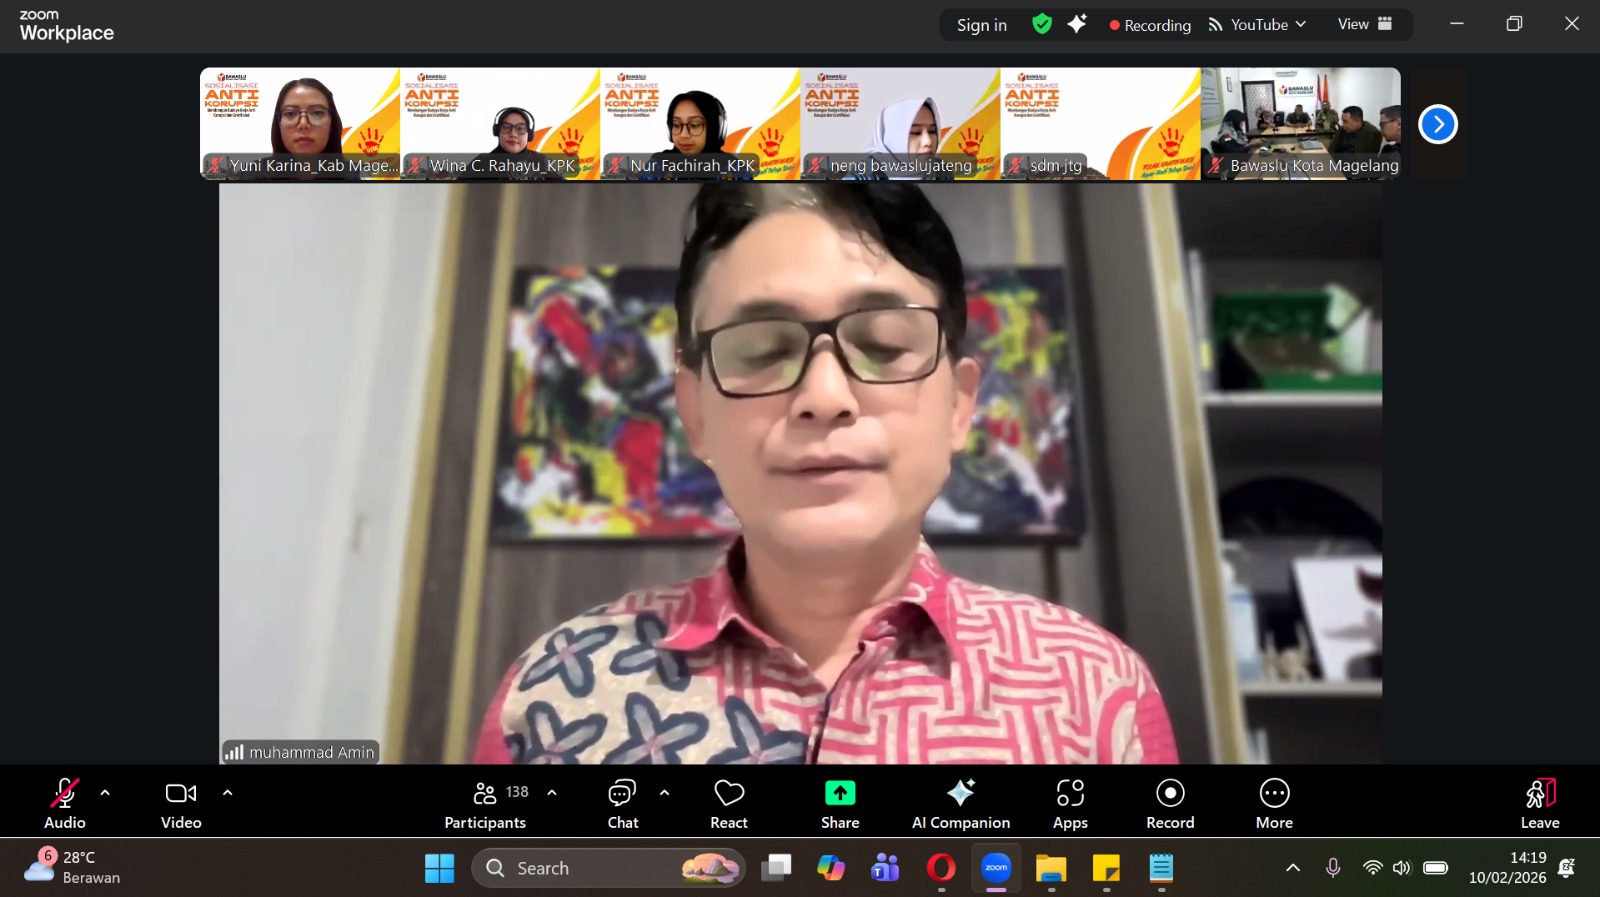Open the View layout menu
The image size is (1600, 897).
click(1365, 24)
